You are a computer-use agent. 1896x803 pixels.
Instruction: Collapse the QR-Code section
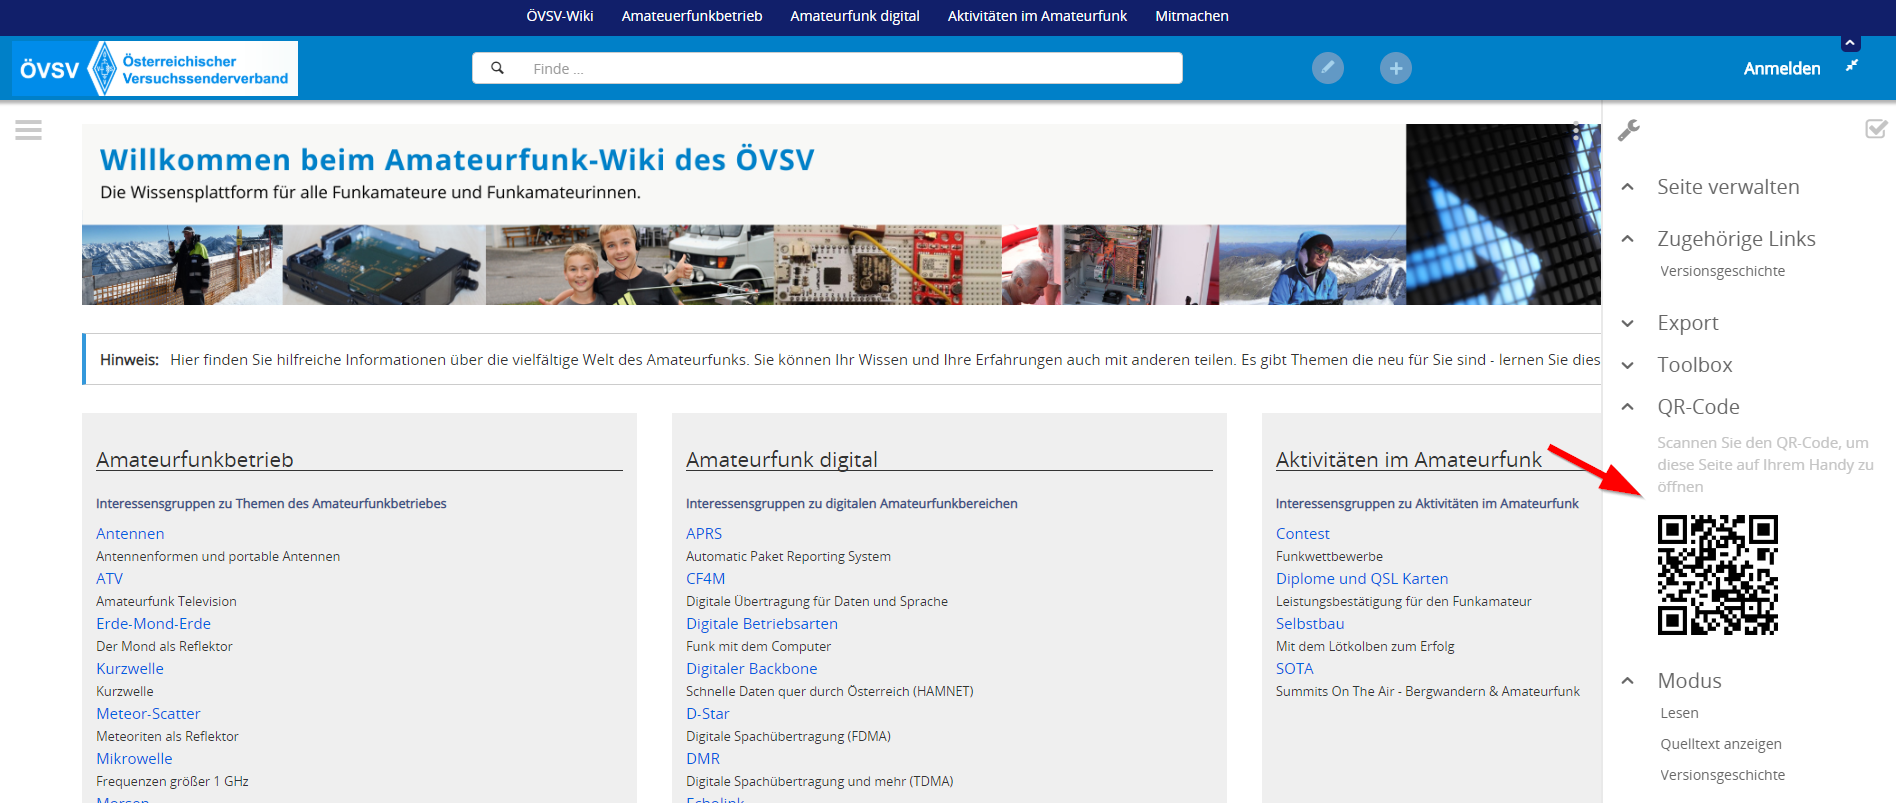[1698, 407]
